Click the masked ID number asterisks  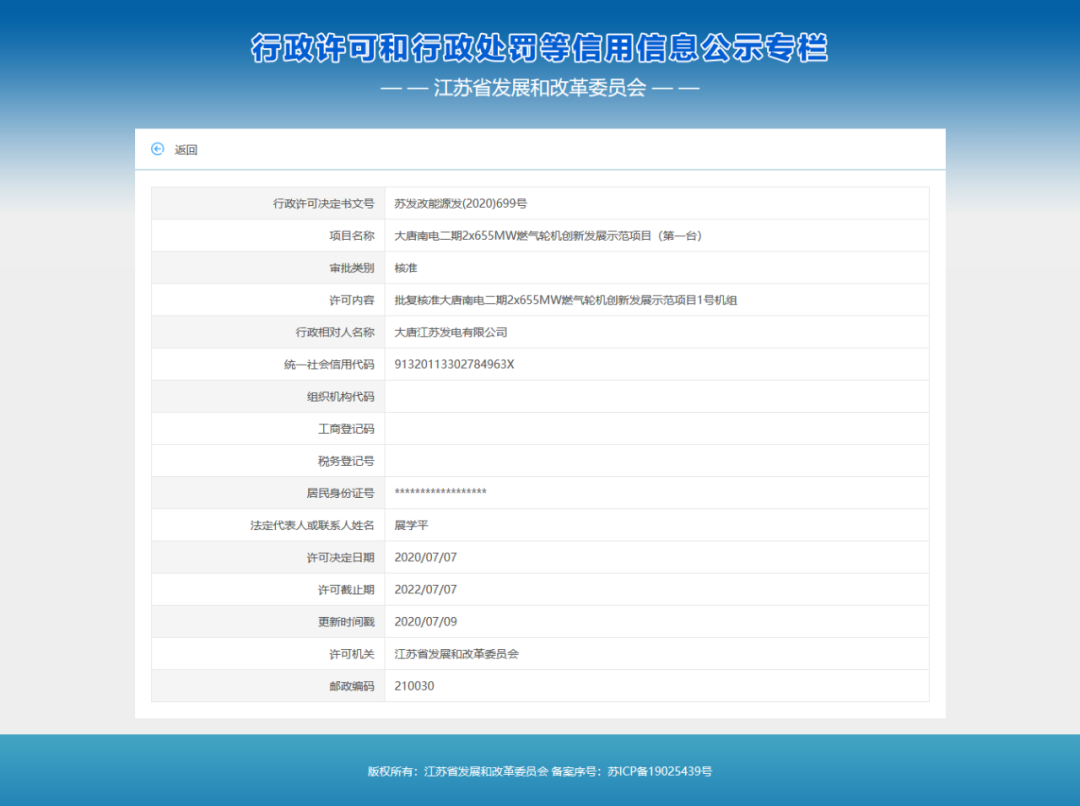point(440,493)
